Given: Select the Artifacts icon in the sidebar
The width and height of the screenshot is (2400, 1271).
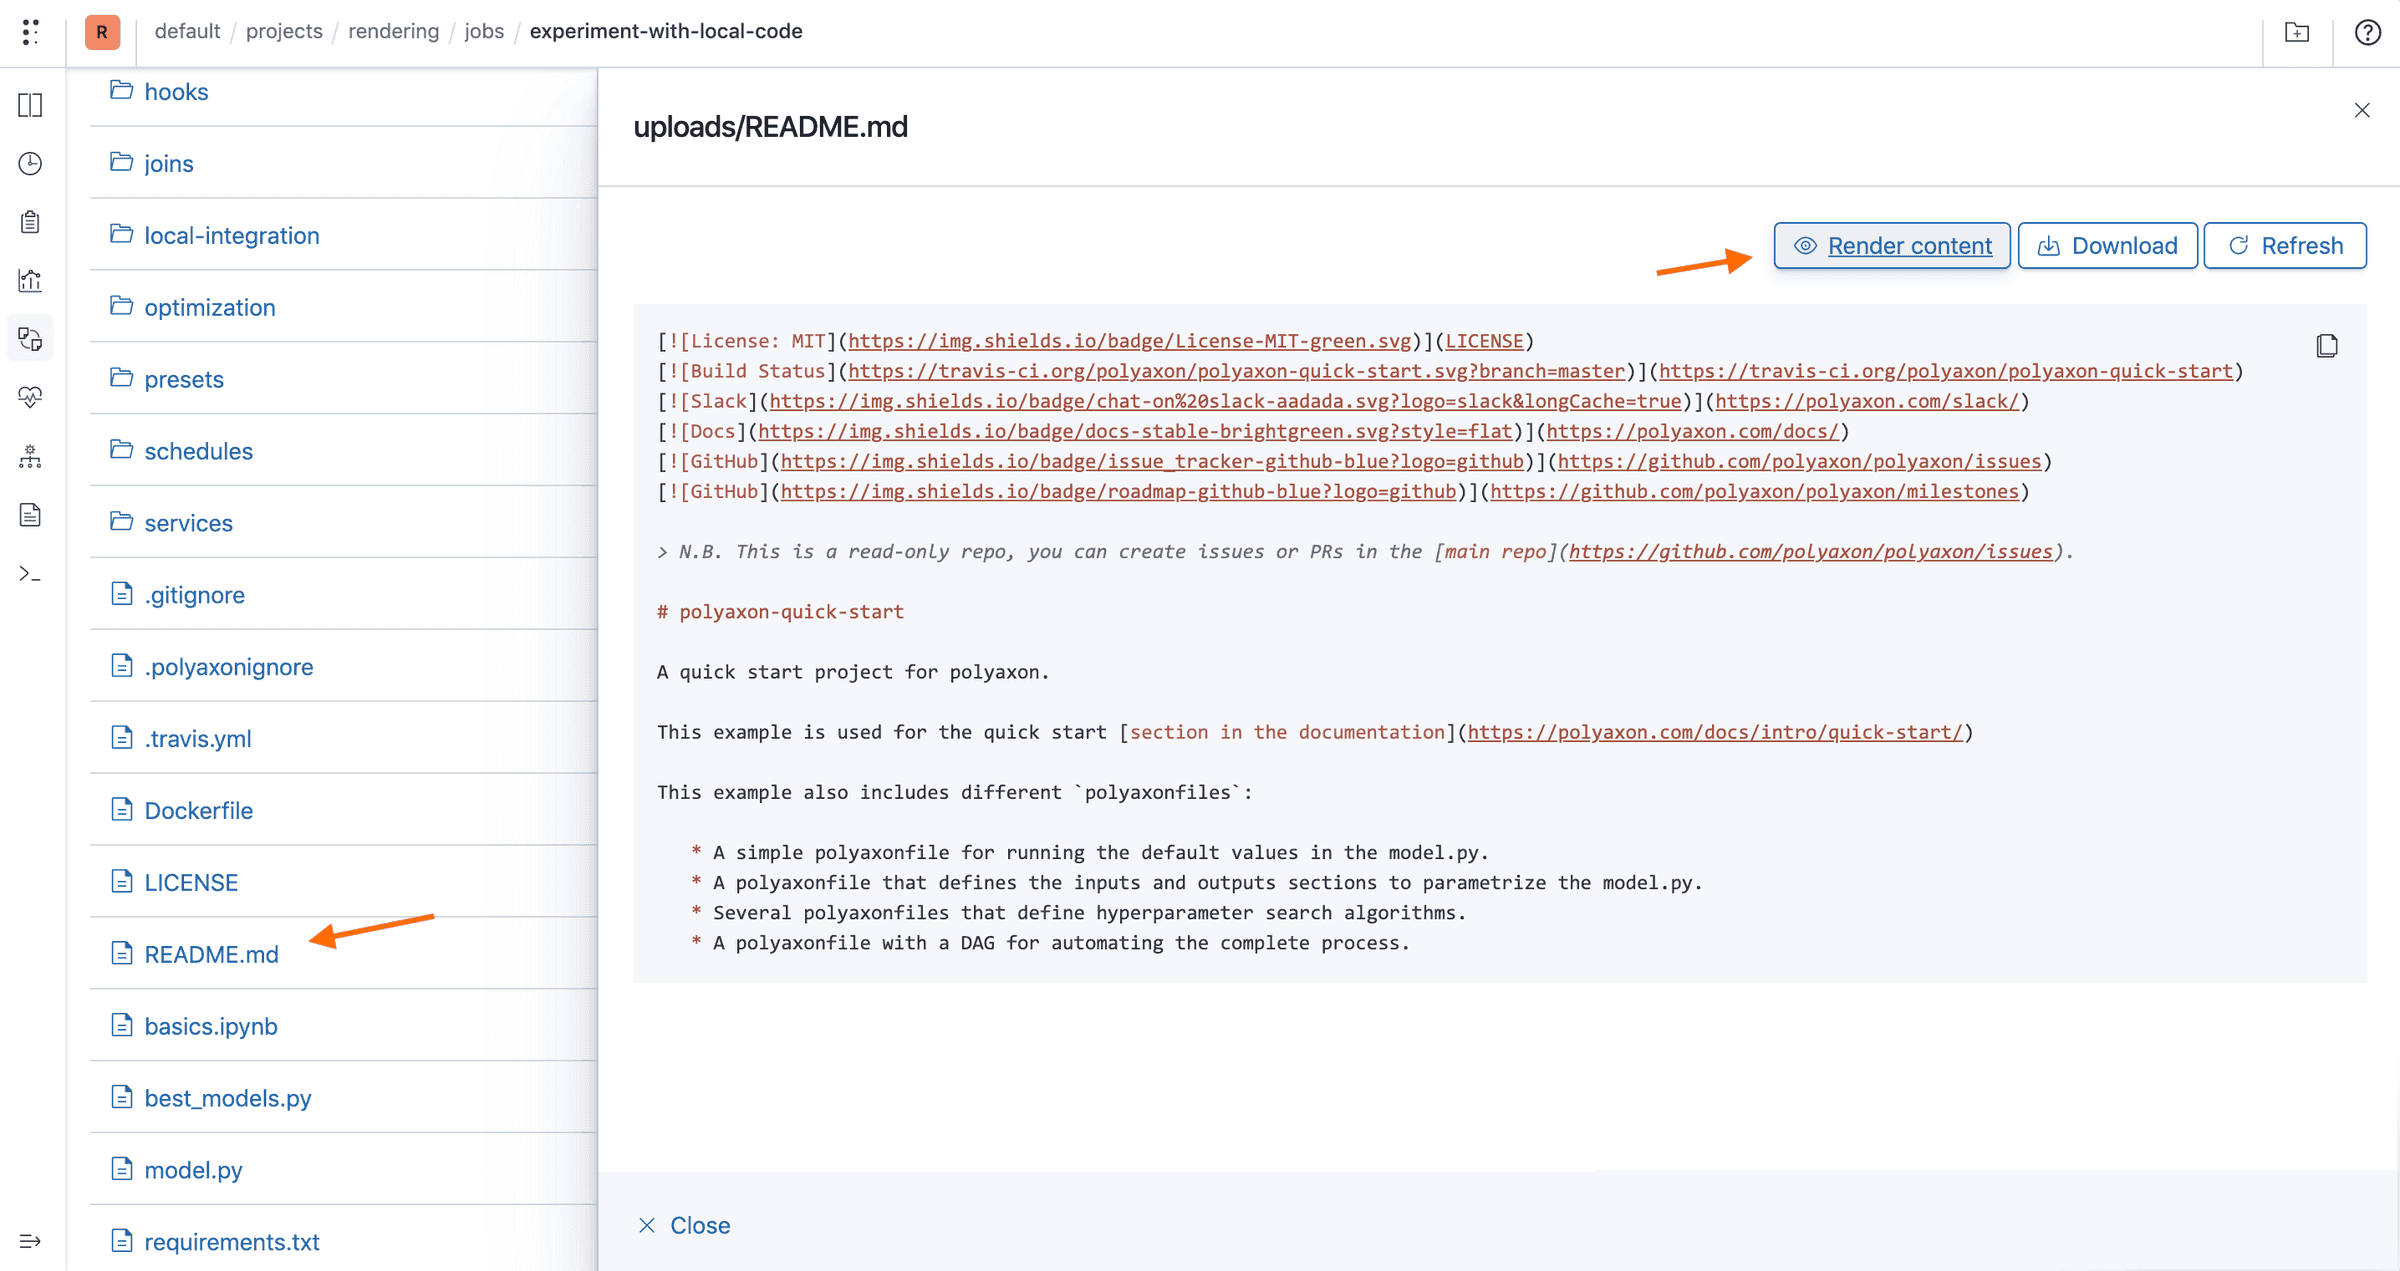Looking at the screenshot, I should pyautogui.click(x=30, y=338).
